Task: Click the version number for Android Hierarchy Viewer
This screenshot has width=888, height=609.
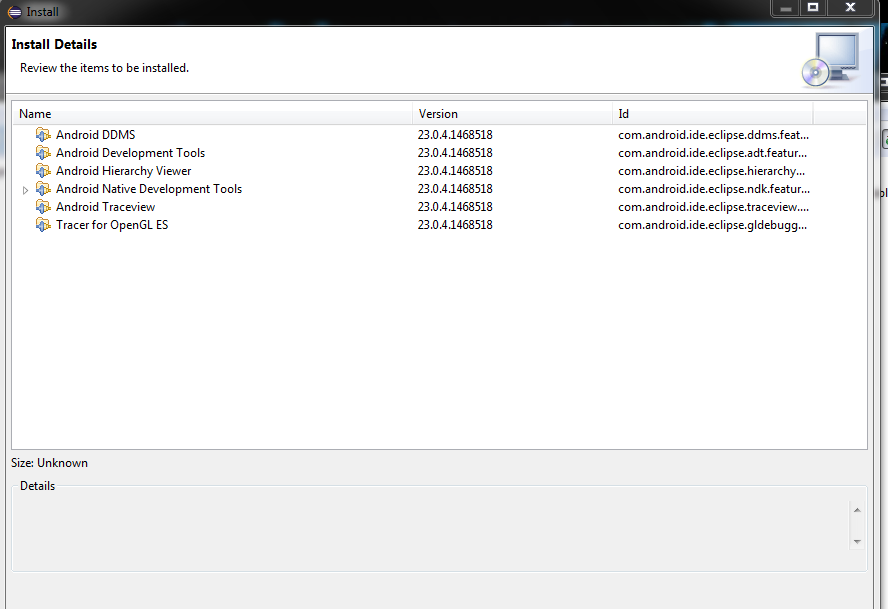Action: pos(455,171)
